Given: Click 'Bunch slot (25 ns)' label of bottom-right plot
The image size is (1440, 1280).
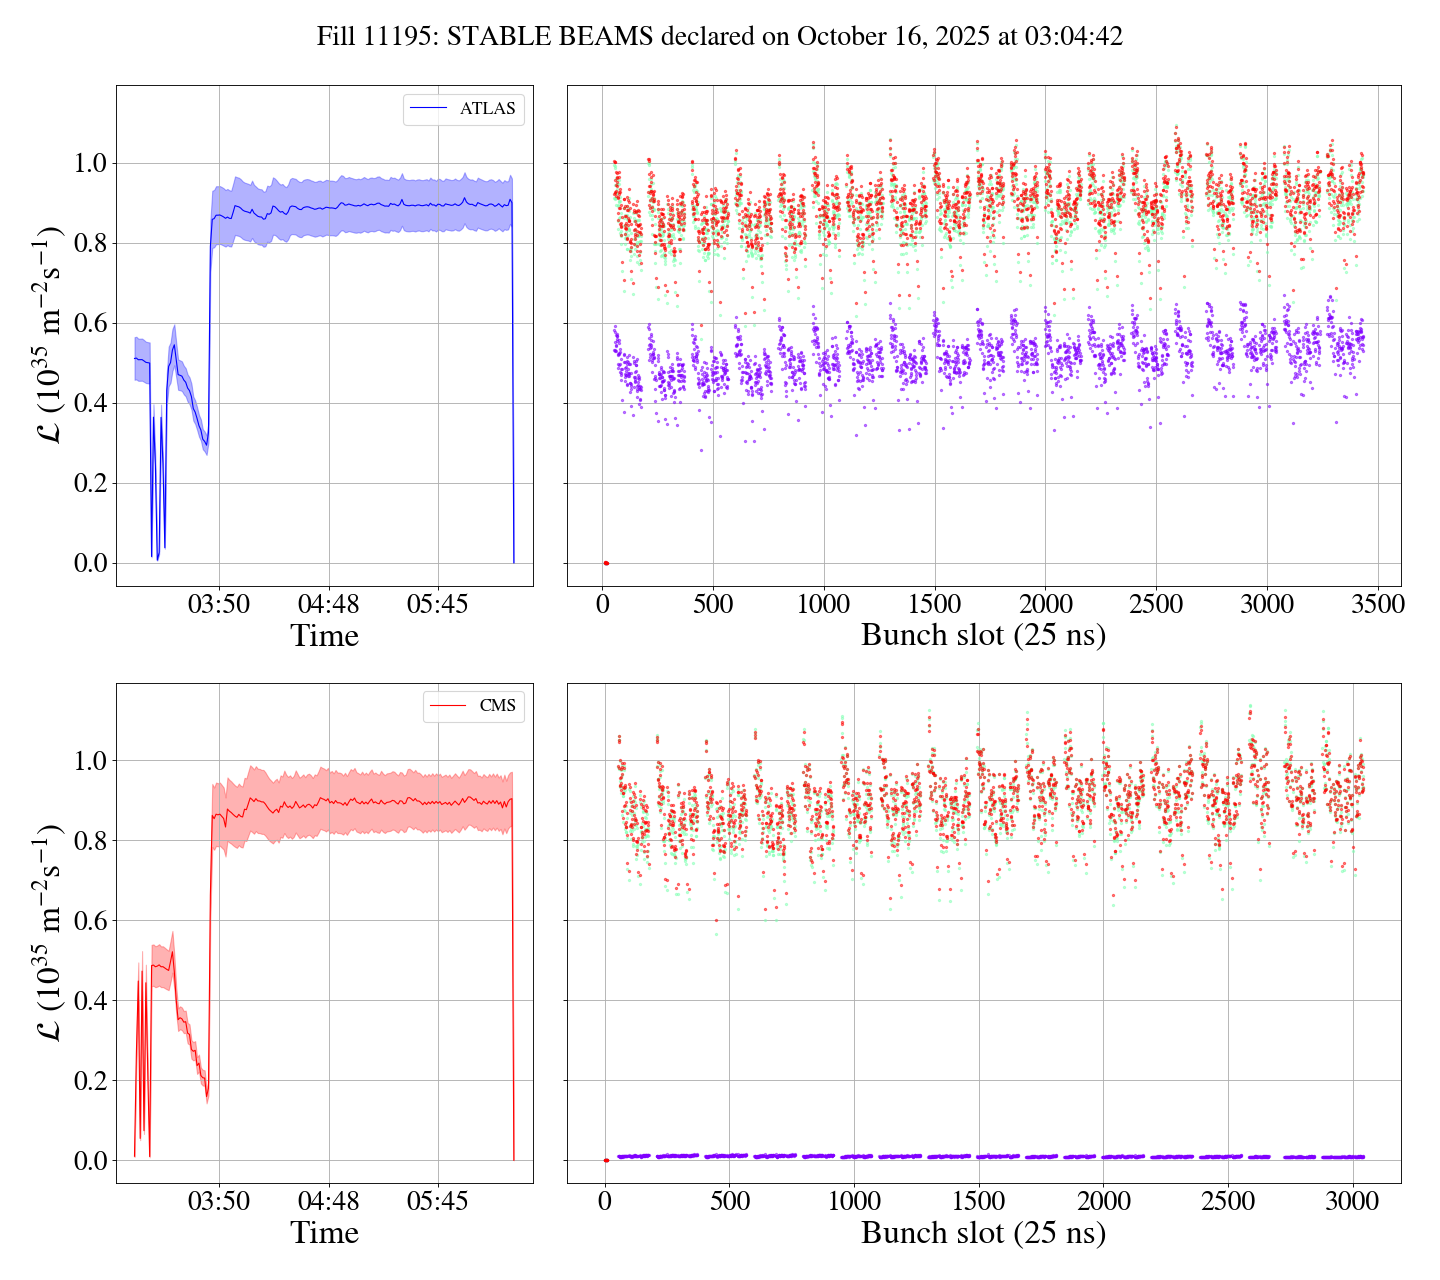Looking at the screenshot, I should pyautogui.click(x=983, y=1232).
